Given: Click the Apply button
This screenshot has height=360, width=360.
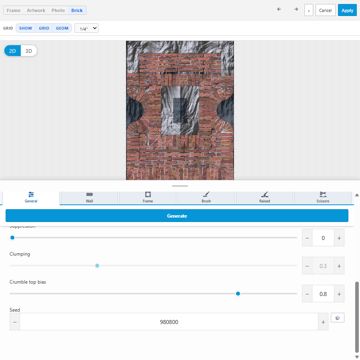Looking at the screenshot, I should 347,10.
